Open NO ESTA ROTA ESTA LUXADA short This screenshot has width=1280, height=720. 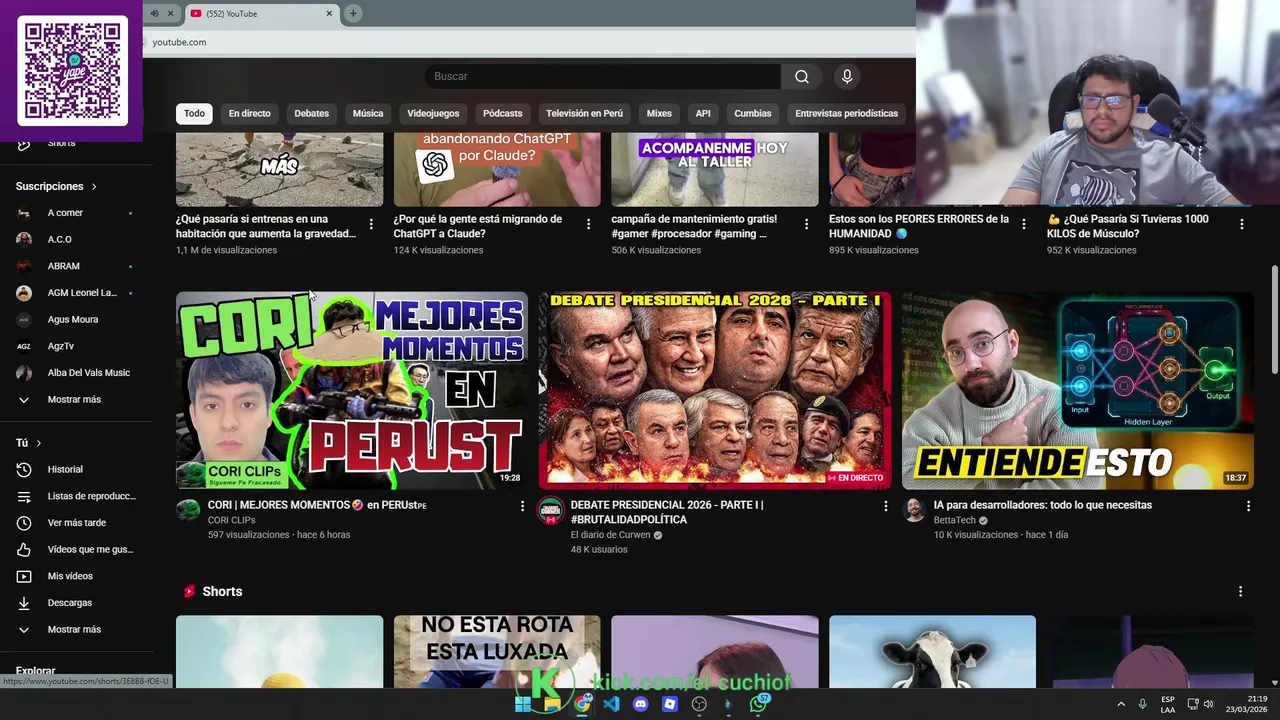(497, 652)
